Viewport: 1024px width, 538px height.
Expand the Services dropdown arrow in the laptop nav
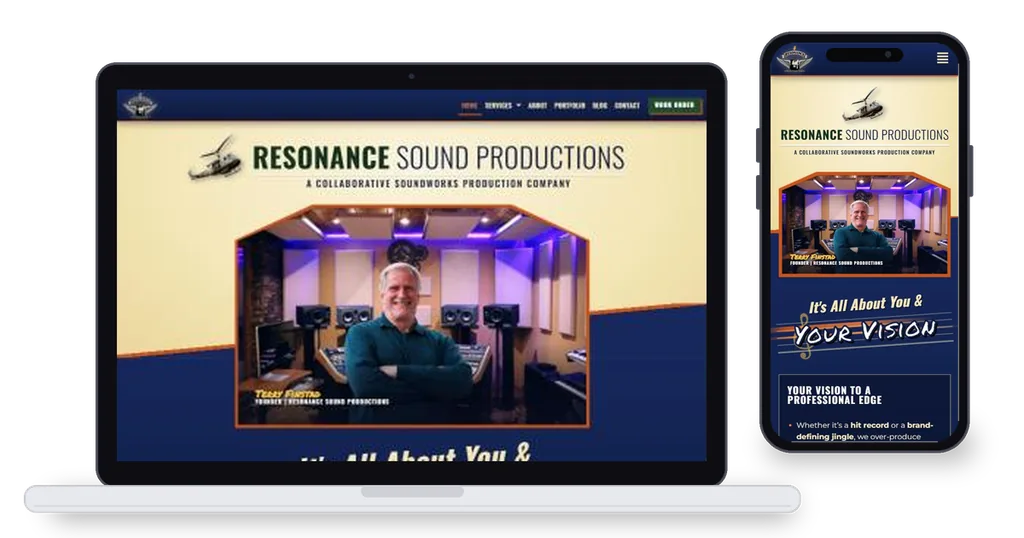tap(519, 105)
